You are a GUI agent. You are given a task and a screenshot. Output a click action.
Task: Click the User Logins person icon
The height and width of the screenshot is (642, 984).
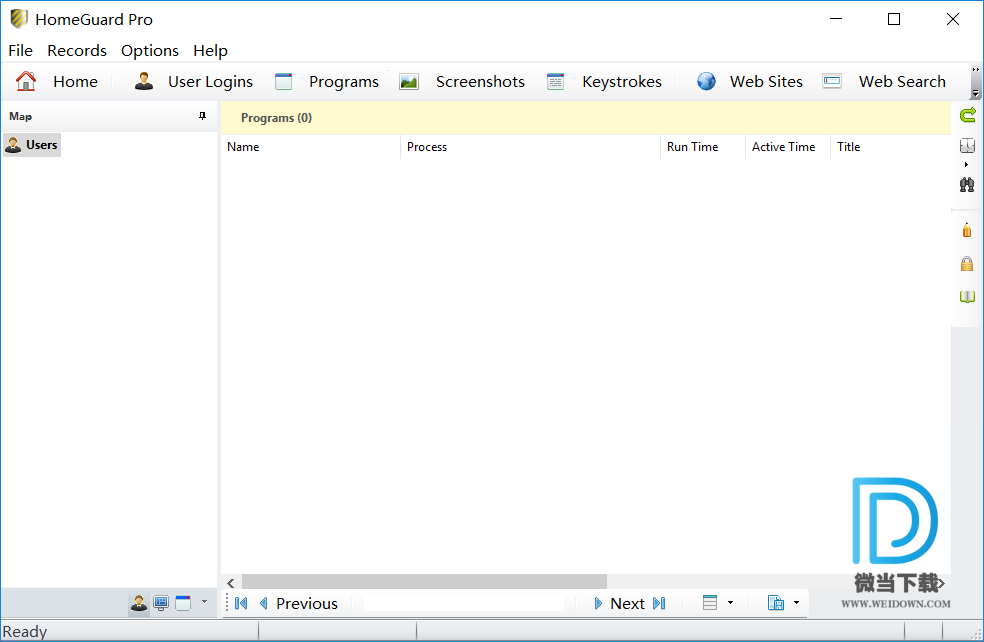point(144,81)
